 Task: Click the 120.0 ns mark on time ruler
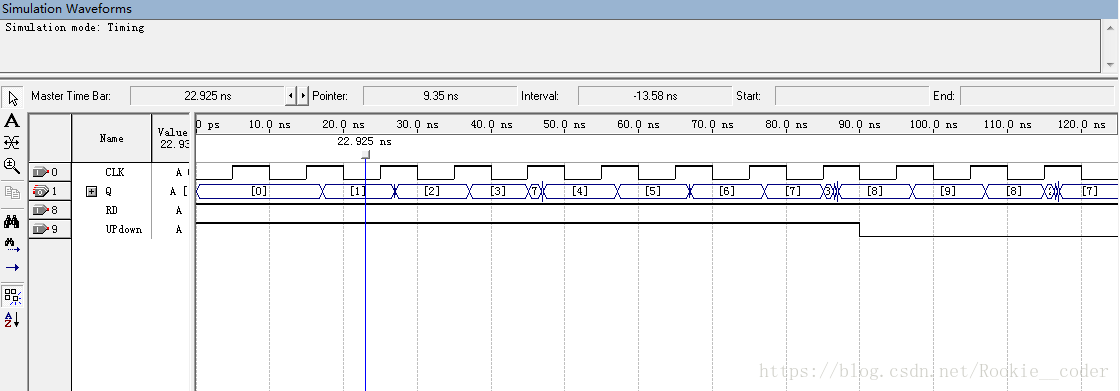click(1081, 124)
